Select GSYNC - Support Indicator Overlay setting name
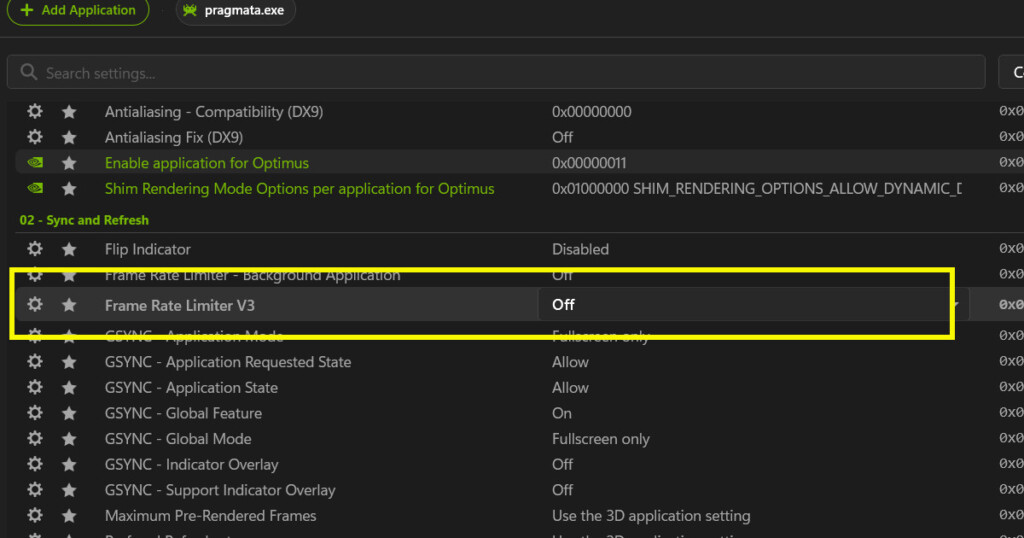The image size is (1024, 538). 220,490
